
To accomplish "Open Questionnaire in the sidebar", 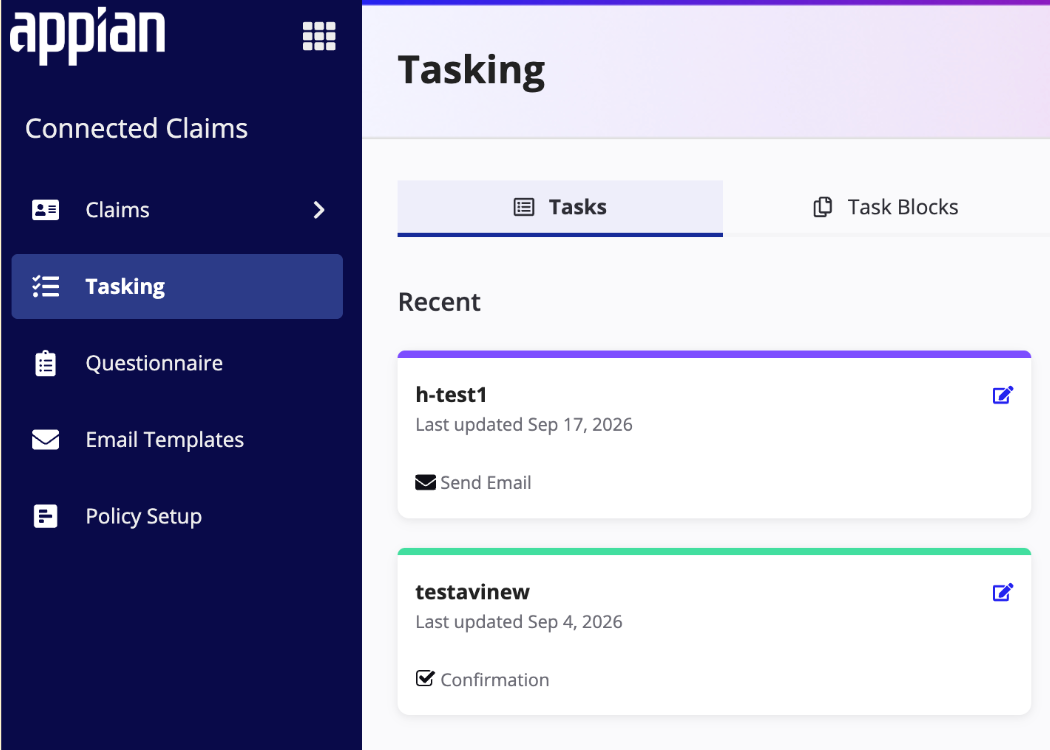I will click(177, 363).
